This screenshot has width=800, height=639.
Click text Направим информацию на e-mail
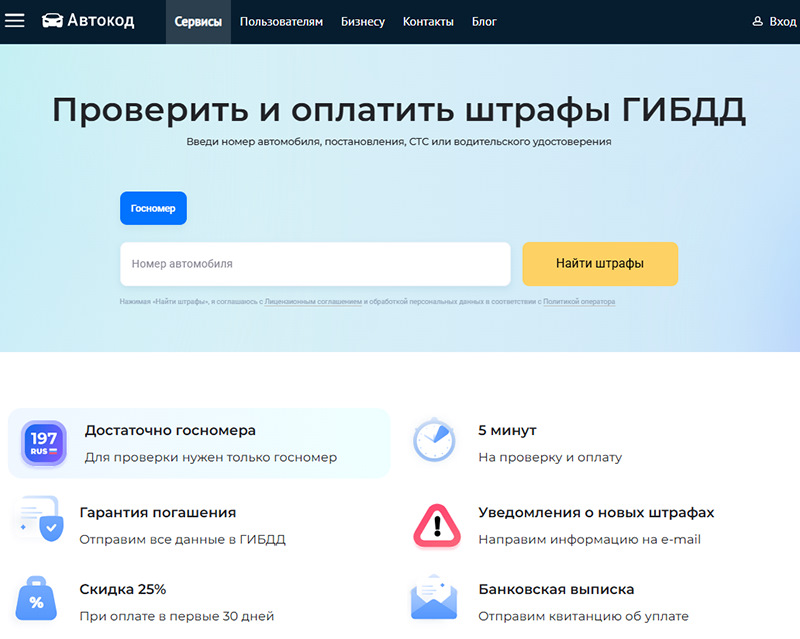pyautogui.click(x=589, y=539)
